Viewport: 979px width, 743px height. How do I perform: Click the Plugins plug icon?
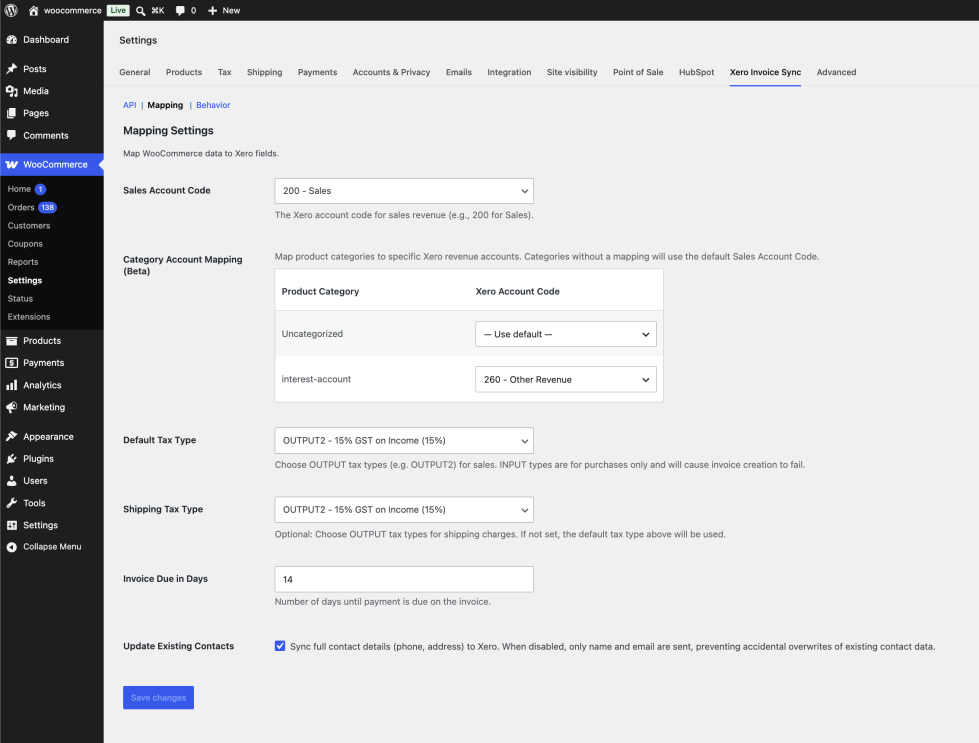coord(12,459)
